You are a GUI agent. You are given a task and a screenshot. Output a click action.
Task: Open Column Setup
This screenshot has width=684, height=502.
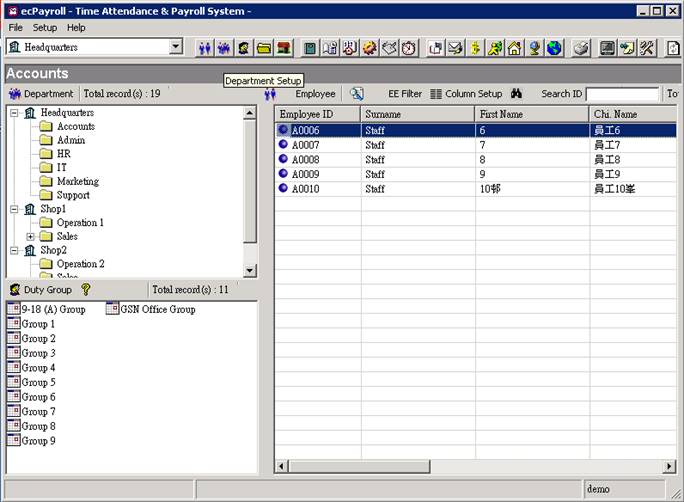pos(466,94)
